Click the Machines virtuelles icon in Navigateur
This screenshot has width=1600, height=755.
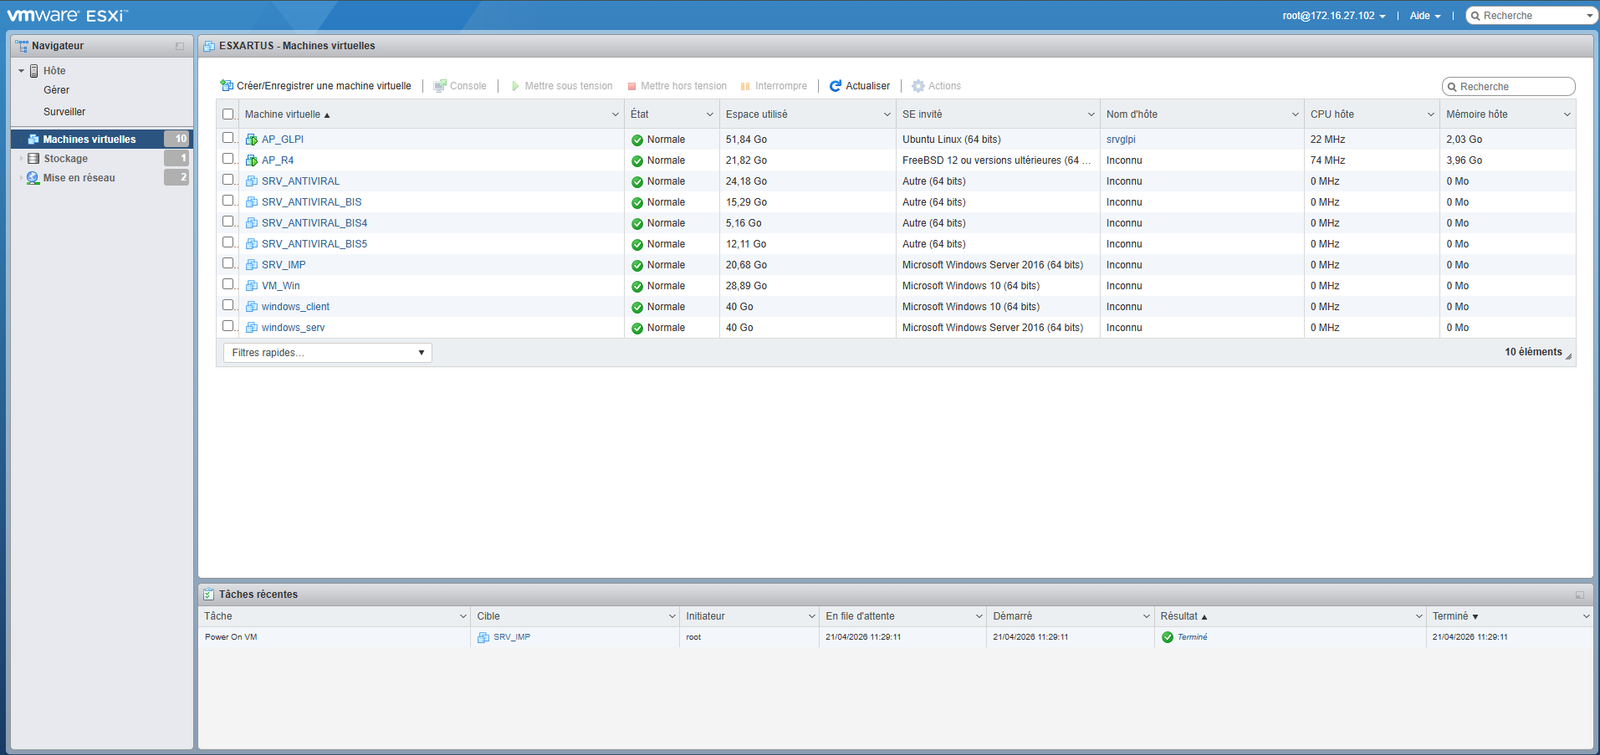point(34,139)
